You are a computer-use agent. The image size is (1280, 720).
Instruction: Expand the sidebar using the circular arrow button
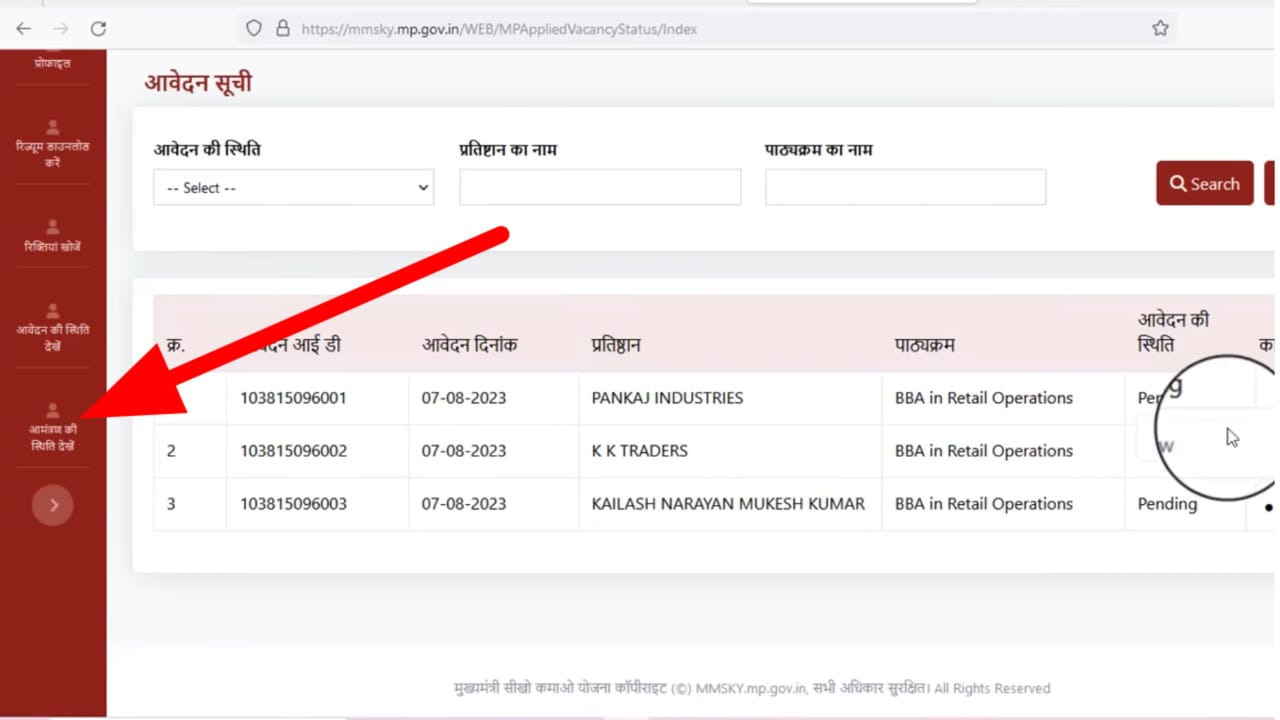(x=52, y=505)
